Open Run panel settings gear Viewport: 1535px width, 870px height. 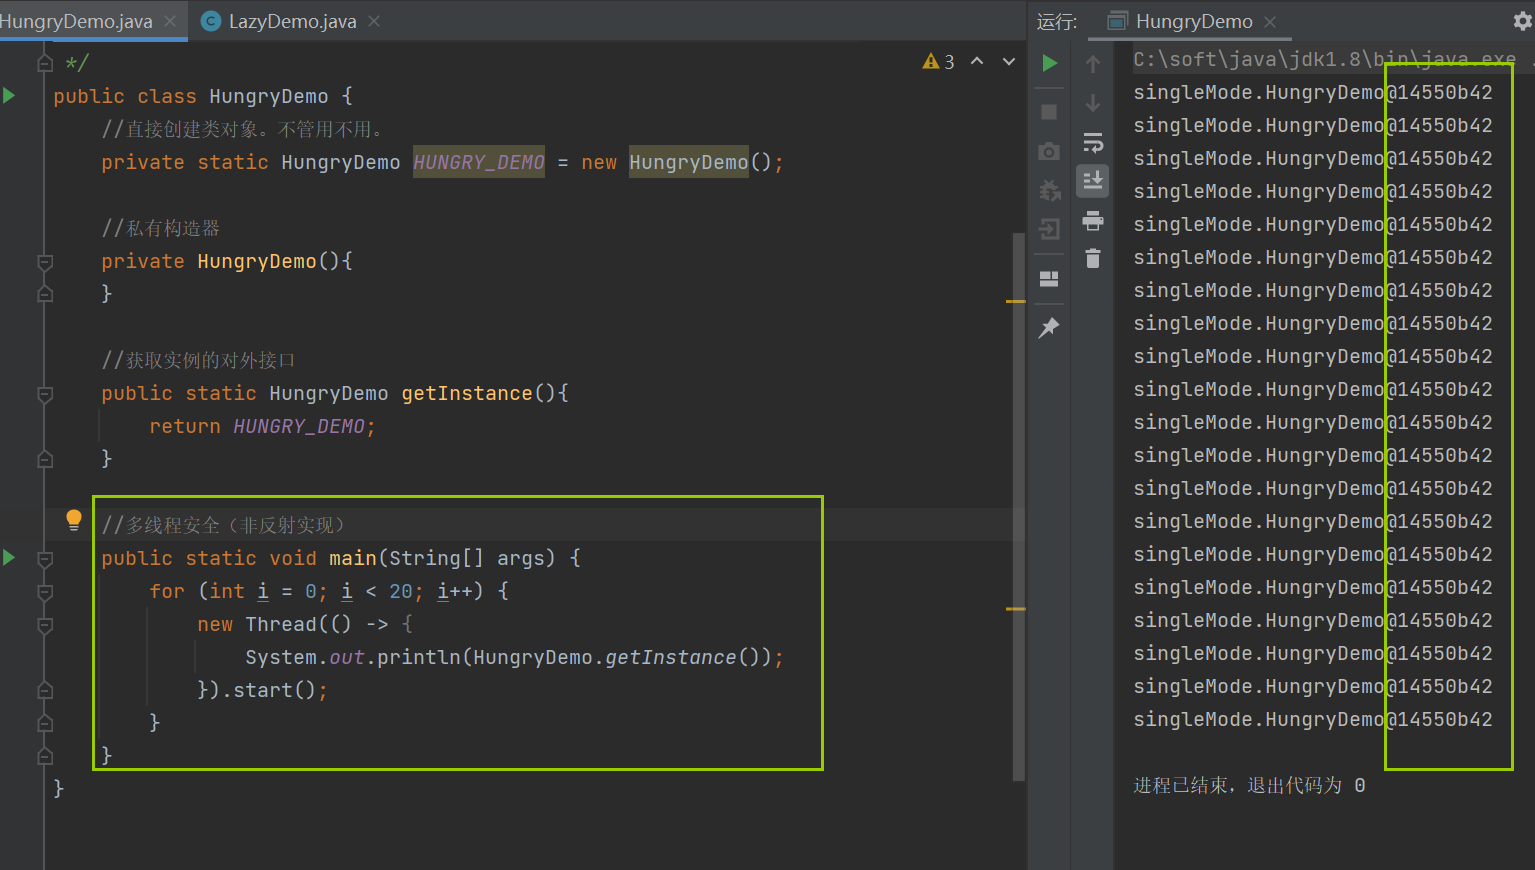click(1522, 21)
